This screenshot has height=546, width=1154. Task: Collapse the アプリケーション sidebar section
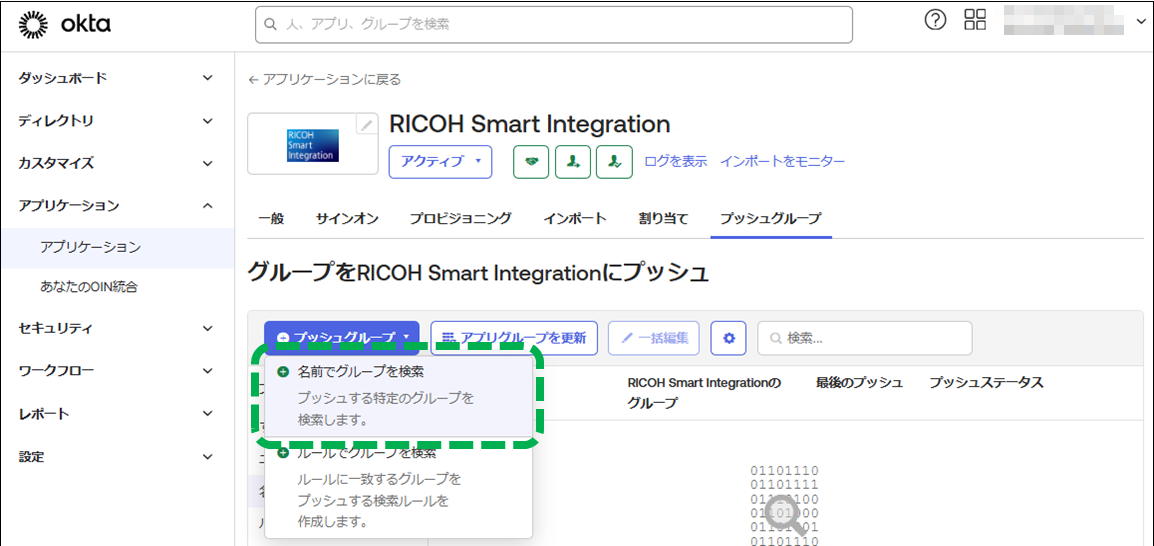(117, 206)
